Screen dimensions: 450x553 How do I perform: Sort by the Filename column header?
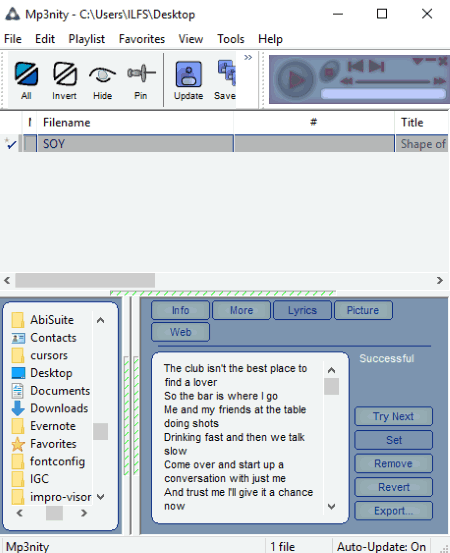tap(135, 122)
